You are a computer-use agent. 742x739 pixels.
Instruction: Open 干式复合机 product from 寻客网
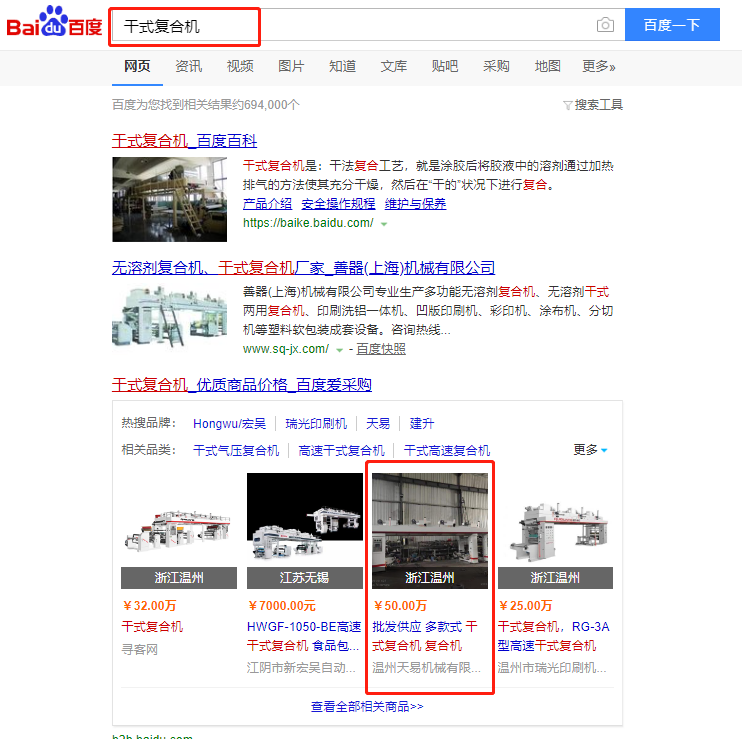coord(152,627)
